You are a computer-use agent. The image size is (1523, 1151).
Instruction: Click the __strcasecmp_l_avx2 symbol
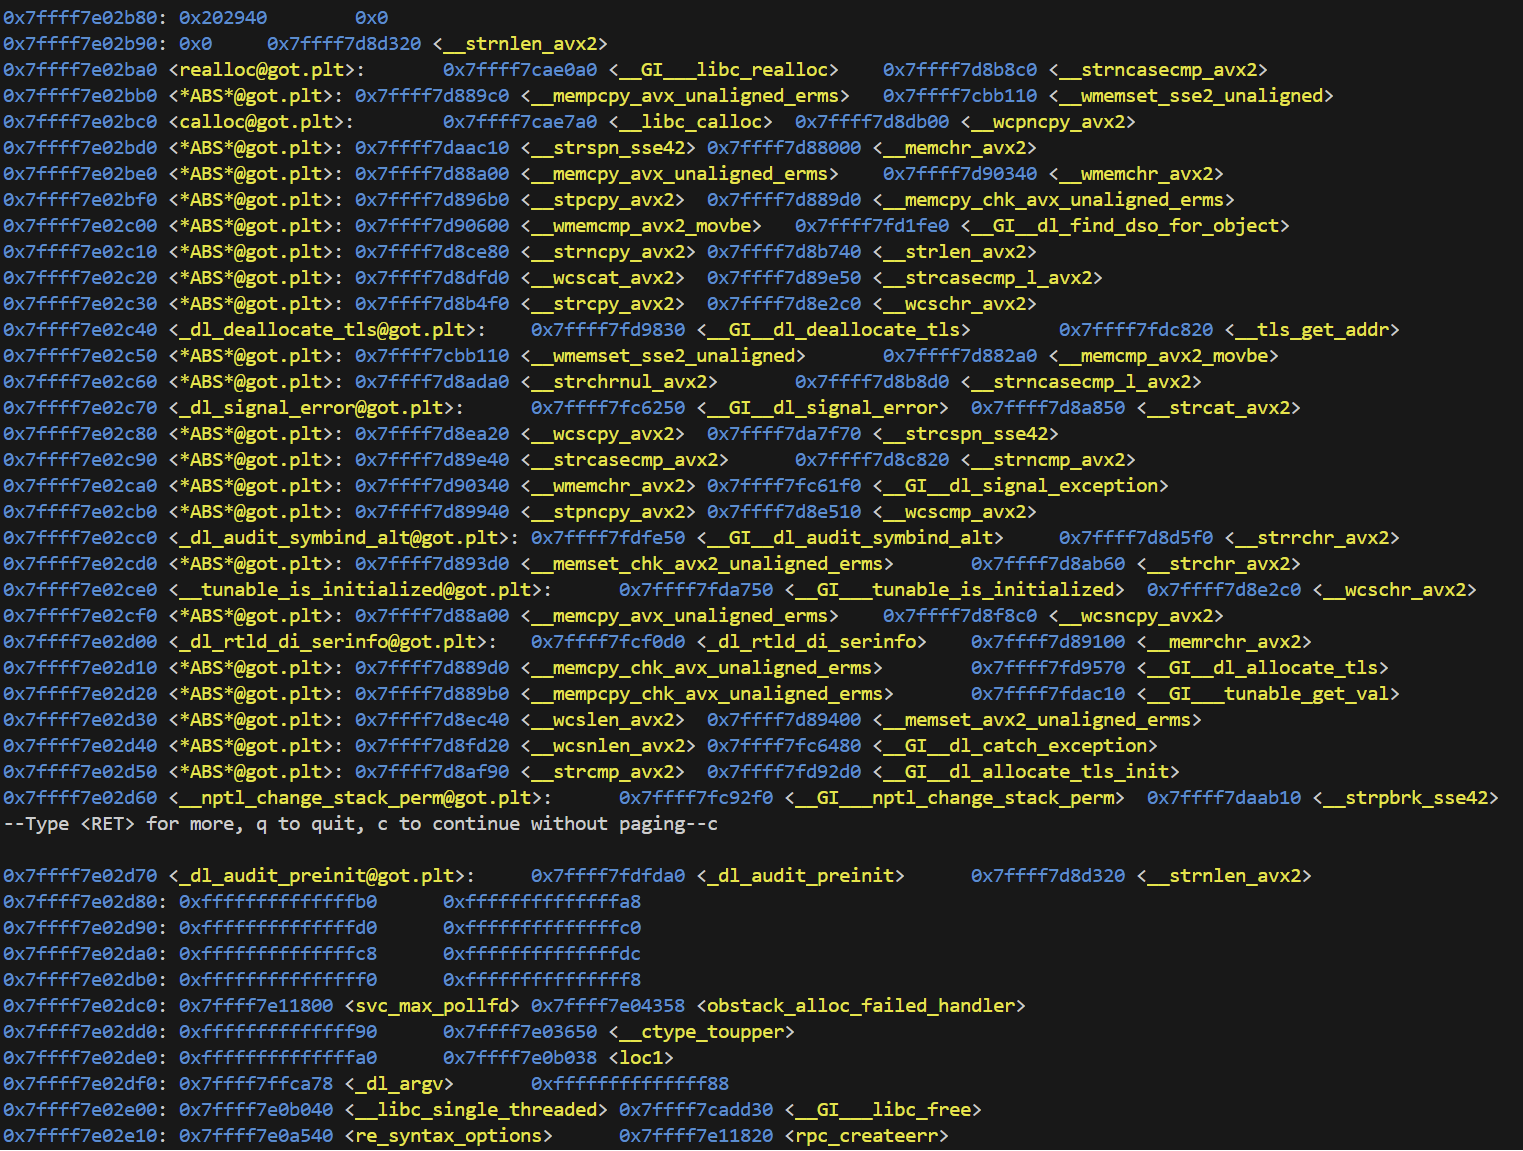click(987, 278)
